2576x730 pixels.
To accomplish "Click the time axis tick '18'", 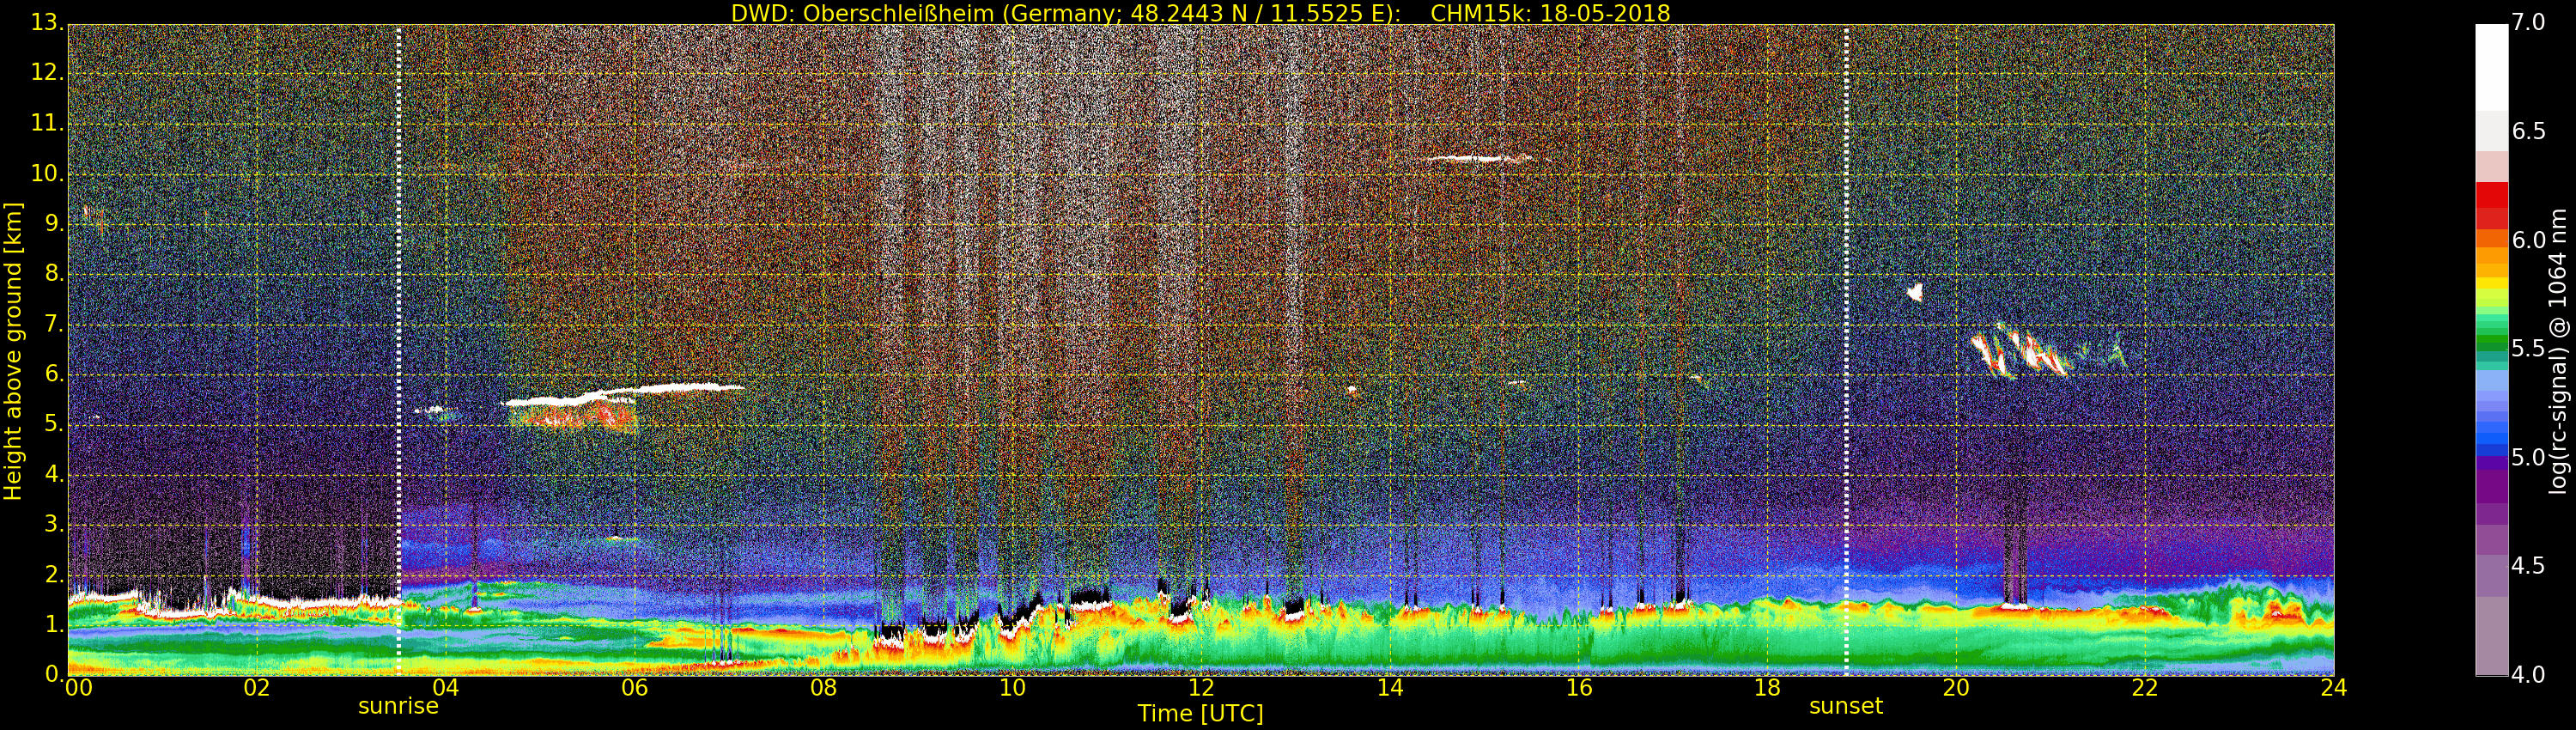I will [1768, 688].
